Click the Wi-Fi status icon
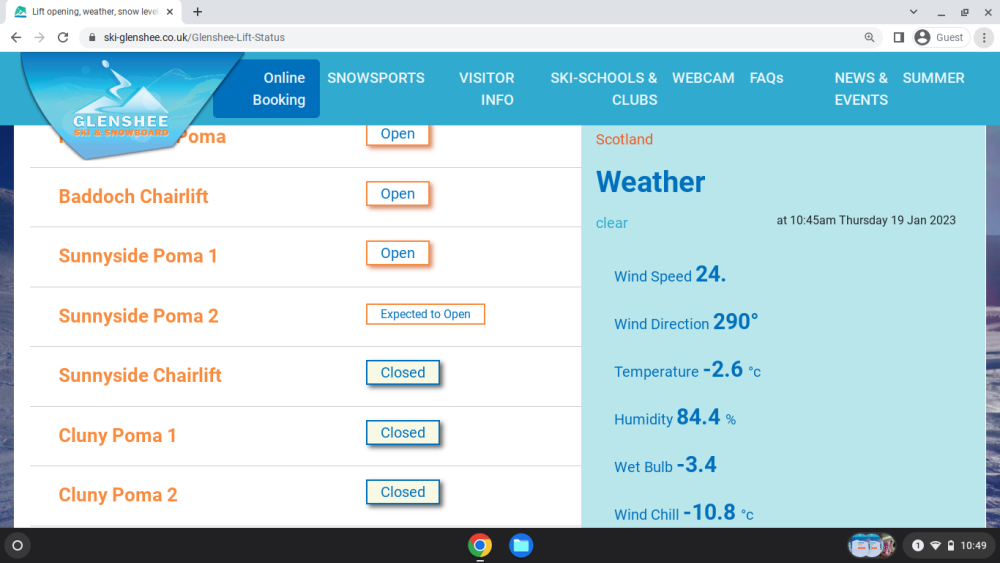This screenshot has width=1000, height=563. pos(936,545)
